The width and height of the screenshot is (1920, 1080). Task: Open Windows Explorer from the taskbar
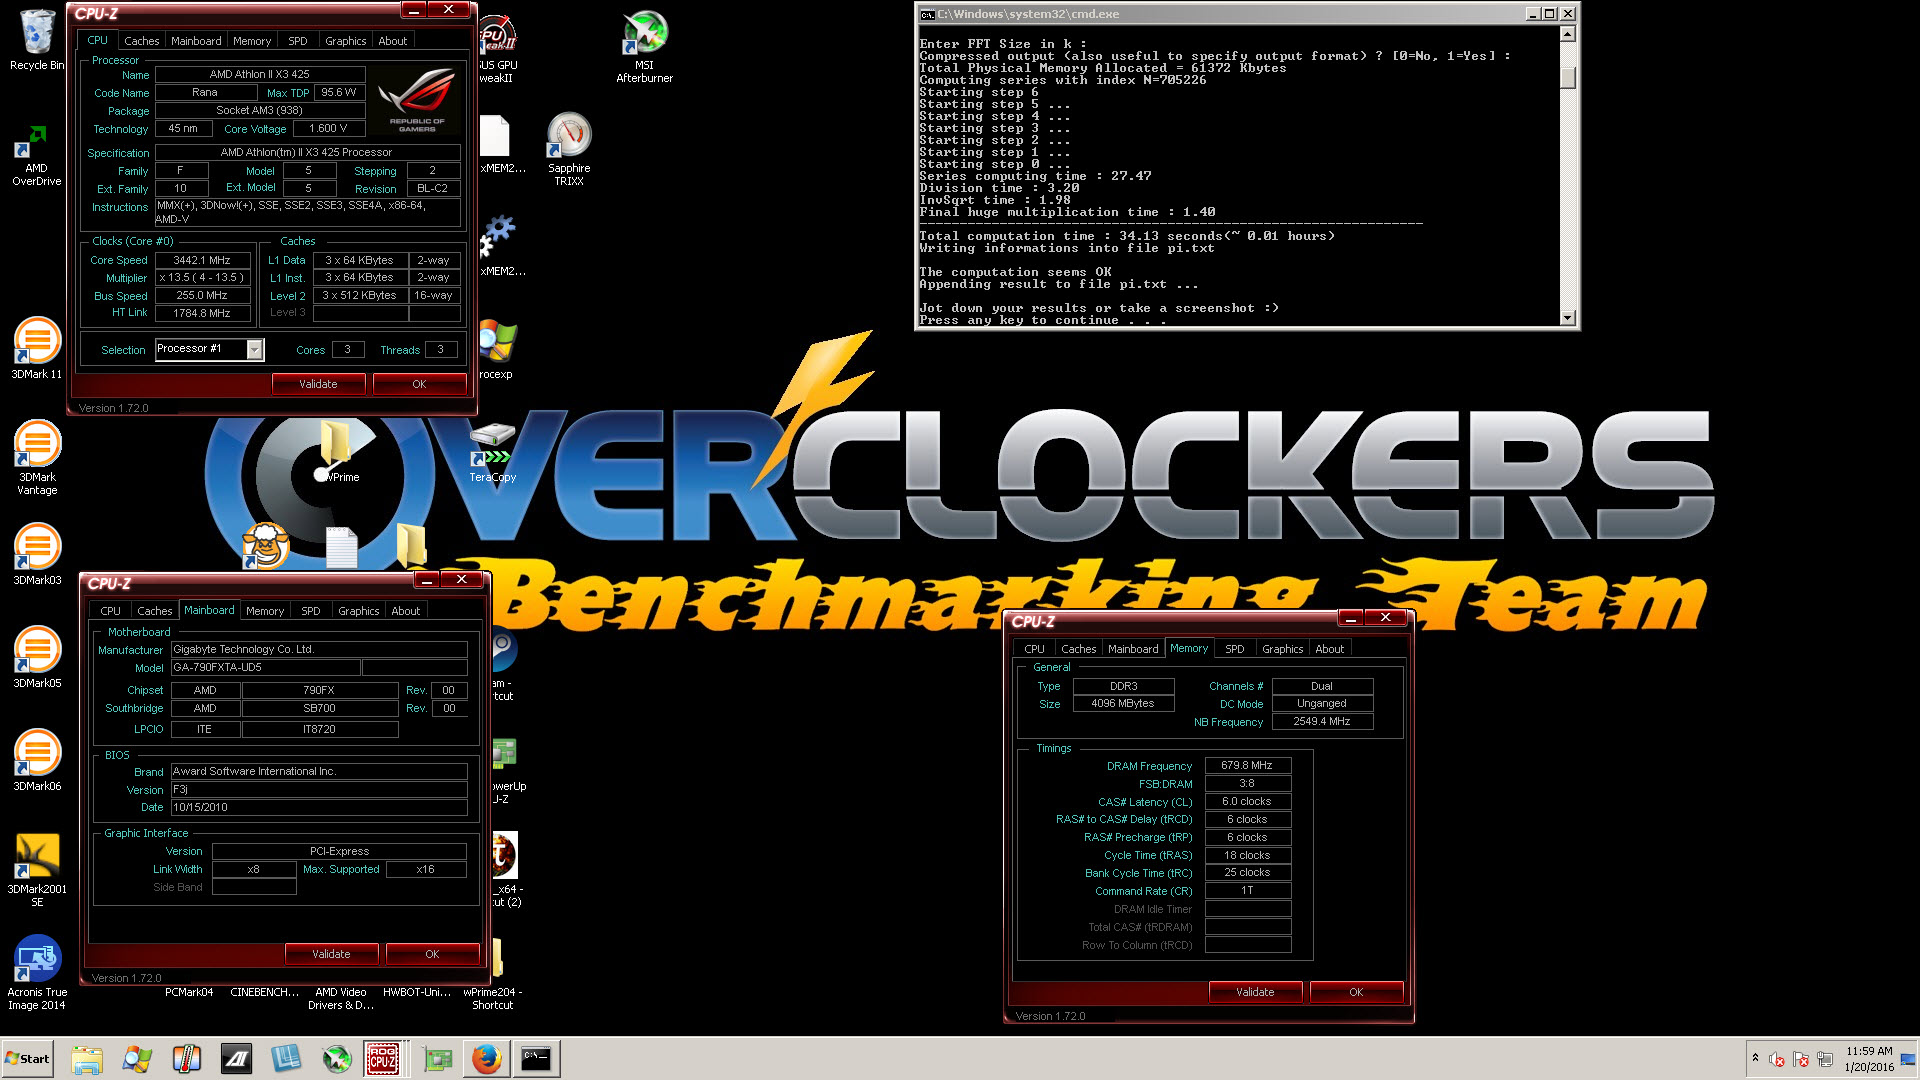(87, 1058)
